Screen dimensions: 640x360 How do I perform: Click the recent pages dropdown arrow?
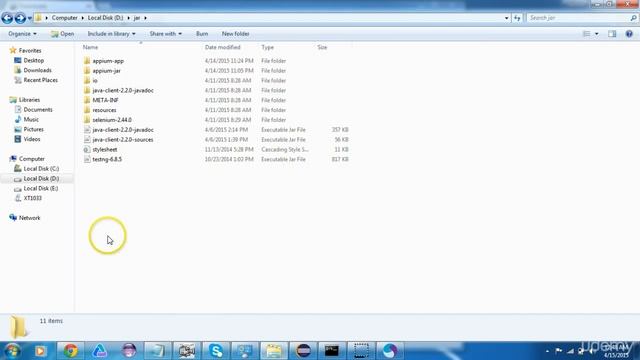coord(30,18)
